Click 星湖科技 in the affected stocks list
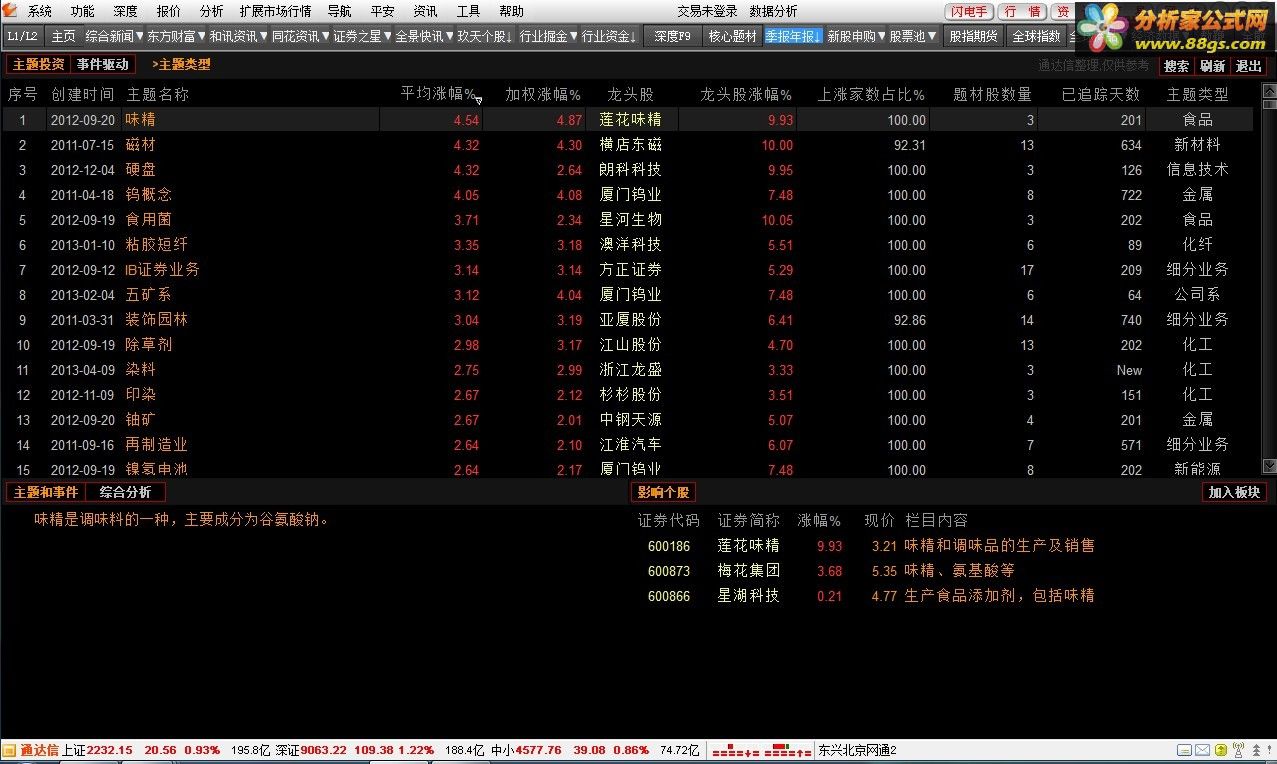This screenshot has width=1277, height=764. coord(748,596)
